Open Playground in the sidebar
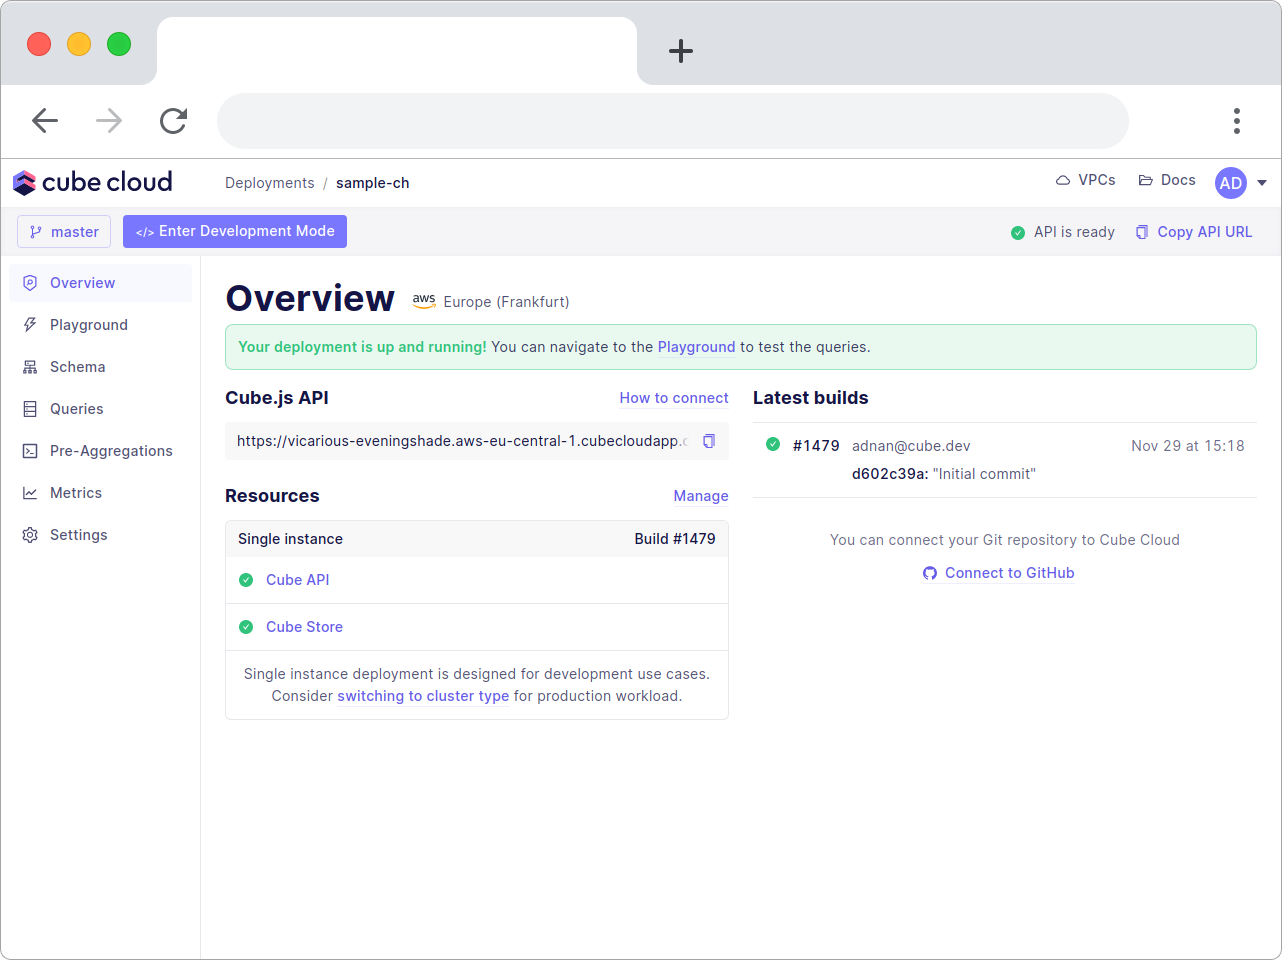This screenshot has height=960, width=1282. [89, 325]
